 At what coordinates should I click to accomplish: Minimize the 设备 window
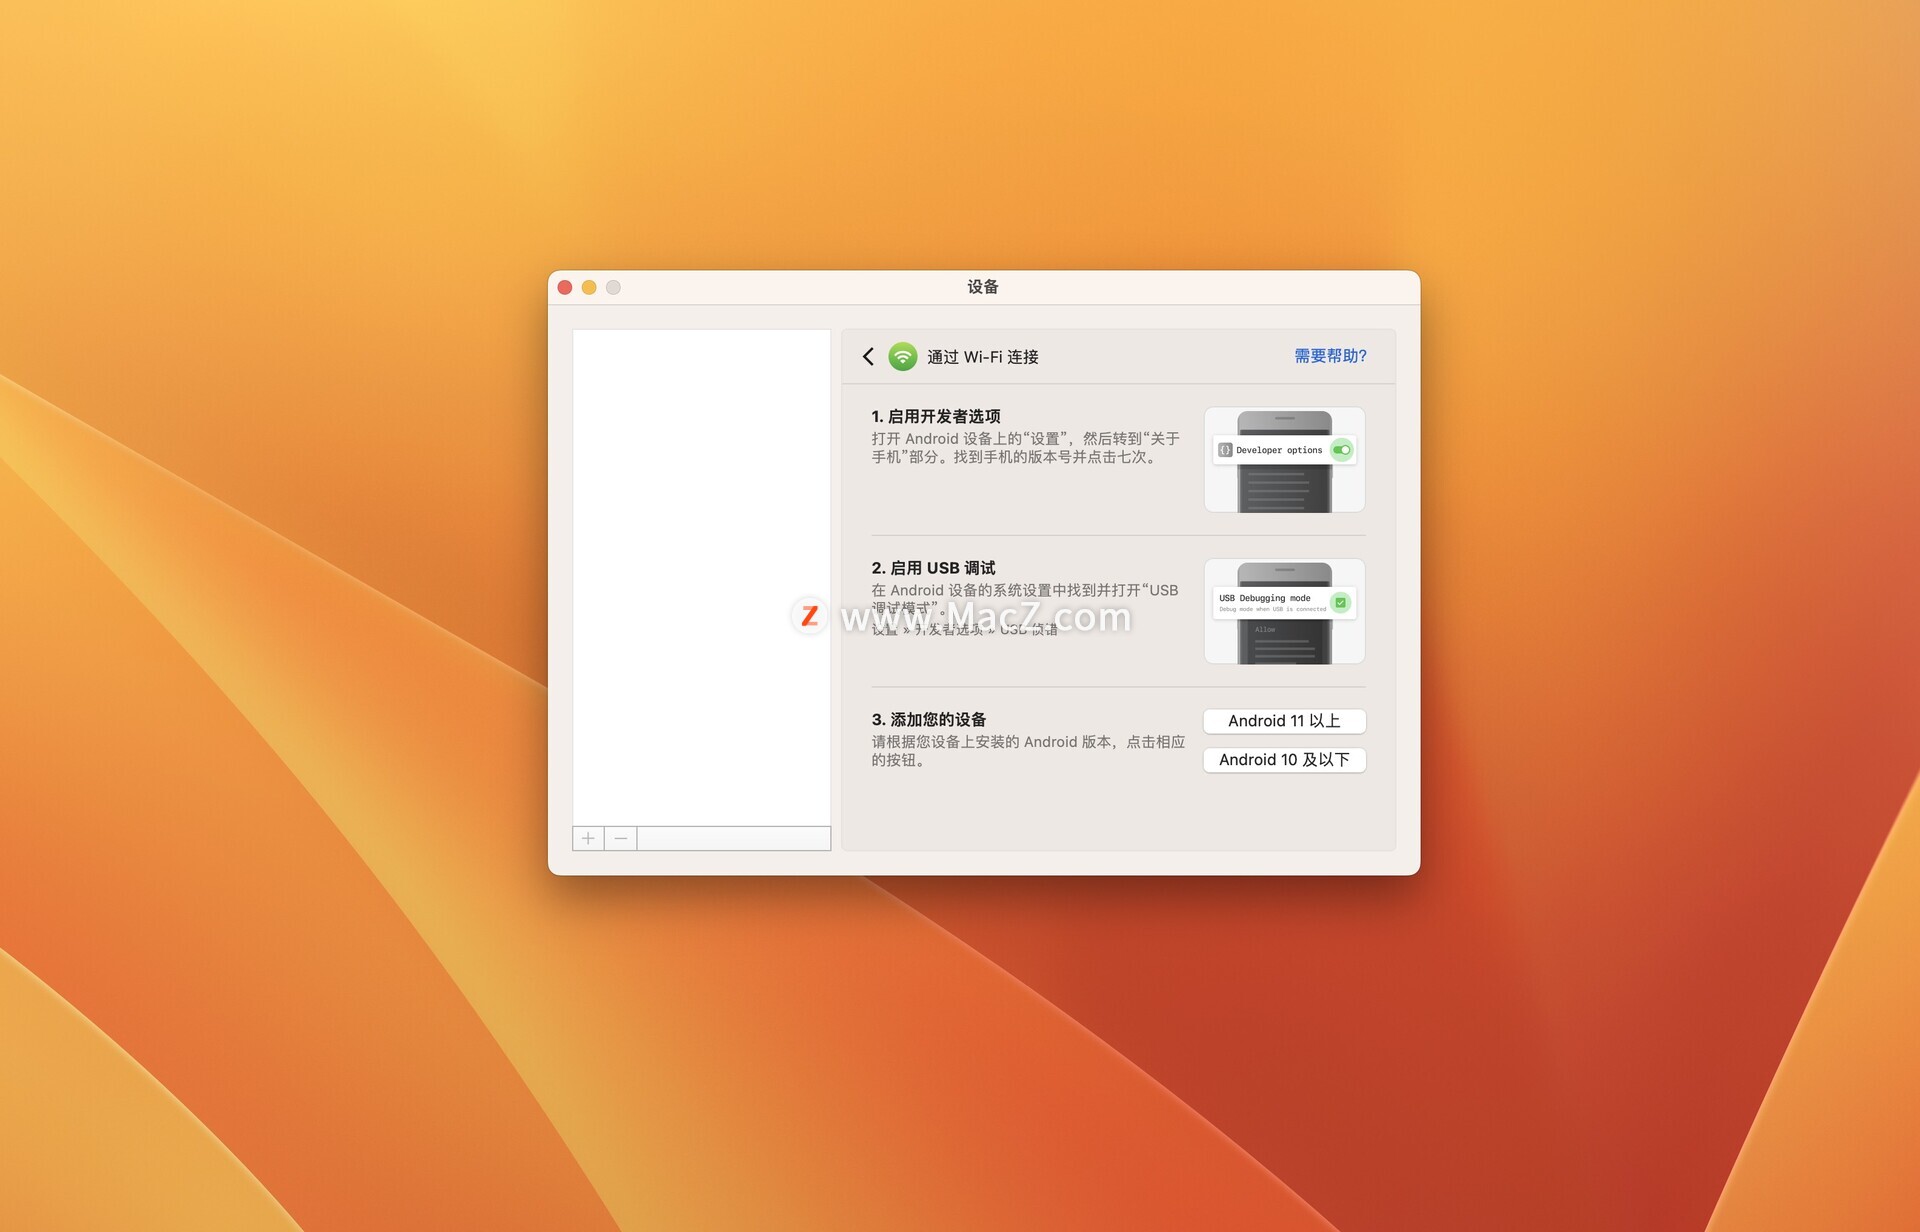pos(589,288)
